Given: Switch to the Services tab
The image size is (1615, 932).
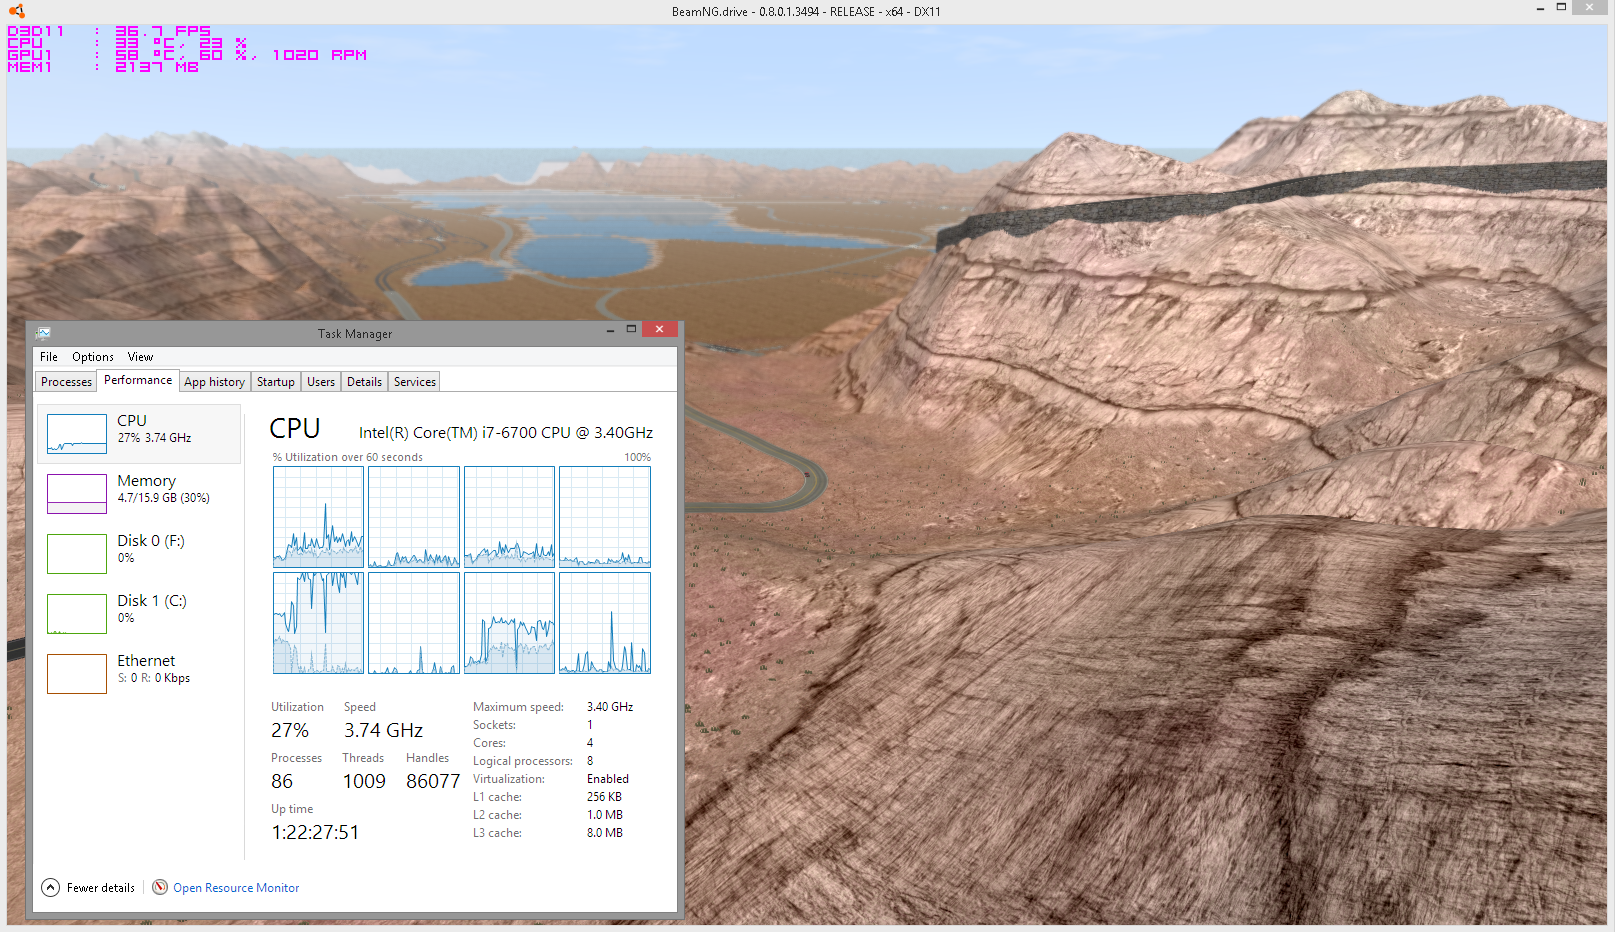Looking at the screenshot, I should pos(414,382).
